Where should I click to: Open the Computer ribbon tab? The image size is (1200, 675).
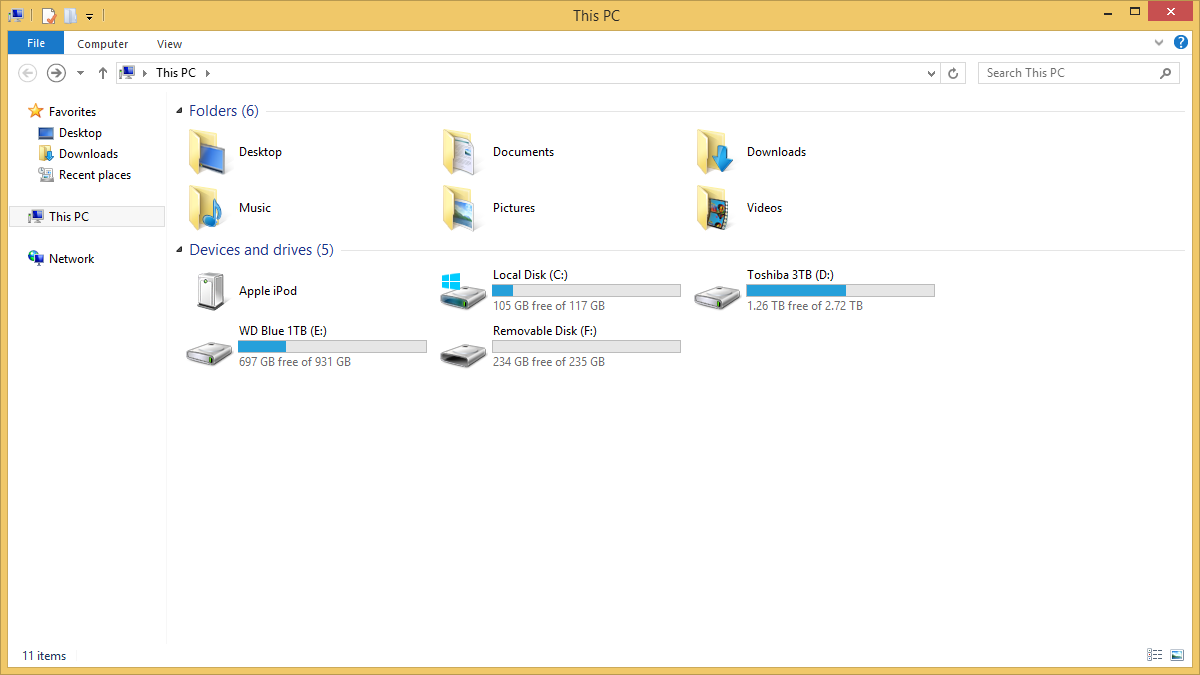click(103, 44)
